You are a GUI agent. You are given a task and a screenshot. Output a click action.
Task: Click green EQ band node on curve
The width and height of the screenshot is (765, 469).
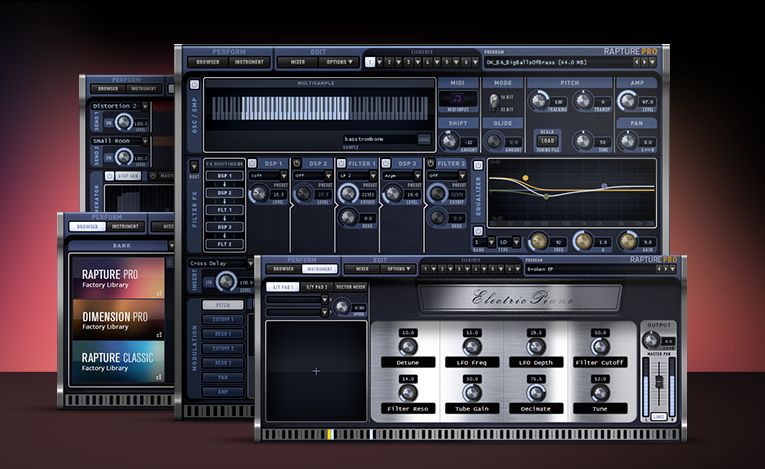(x=546, y=197)
